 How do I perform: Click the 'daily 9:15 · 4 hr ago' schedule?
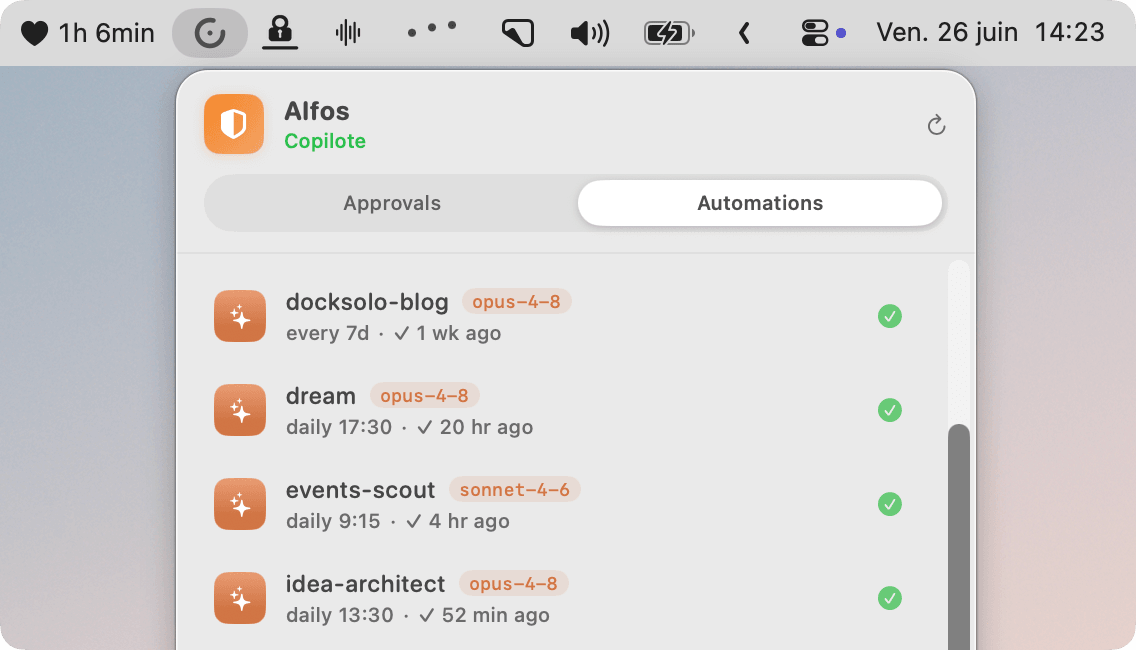tap(398, 521)
